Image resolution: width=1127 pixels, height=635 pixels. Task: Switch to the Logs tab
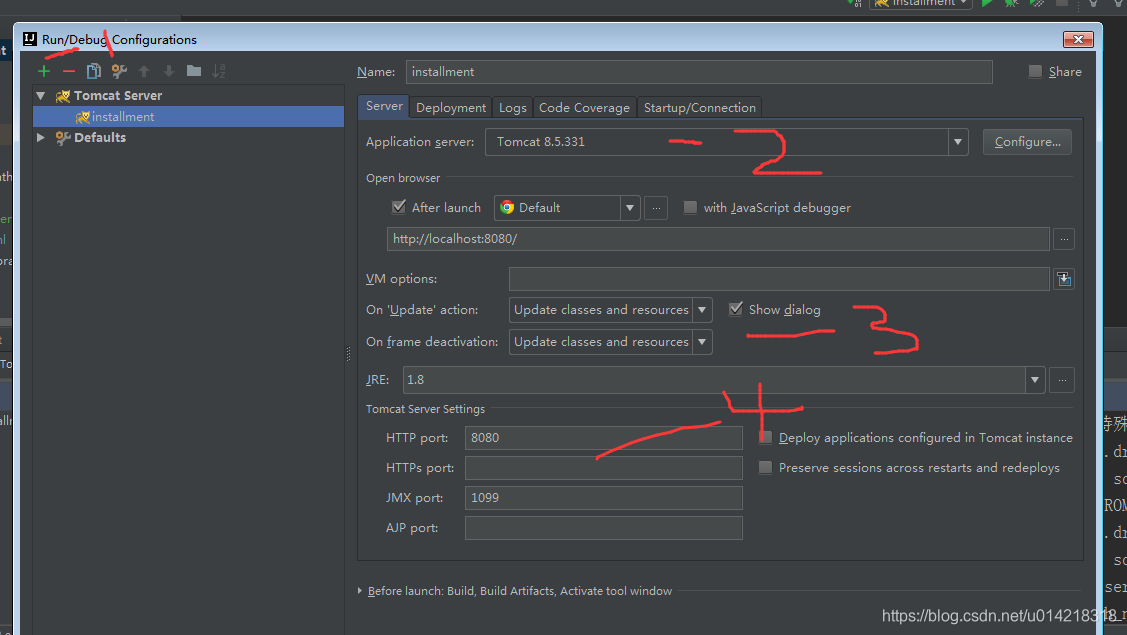512,108
